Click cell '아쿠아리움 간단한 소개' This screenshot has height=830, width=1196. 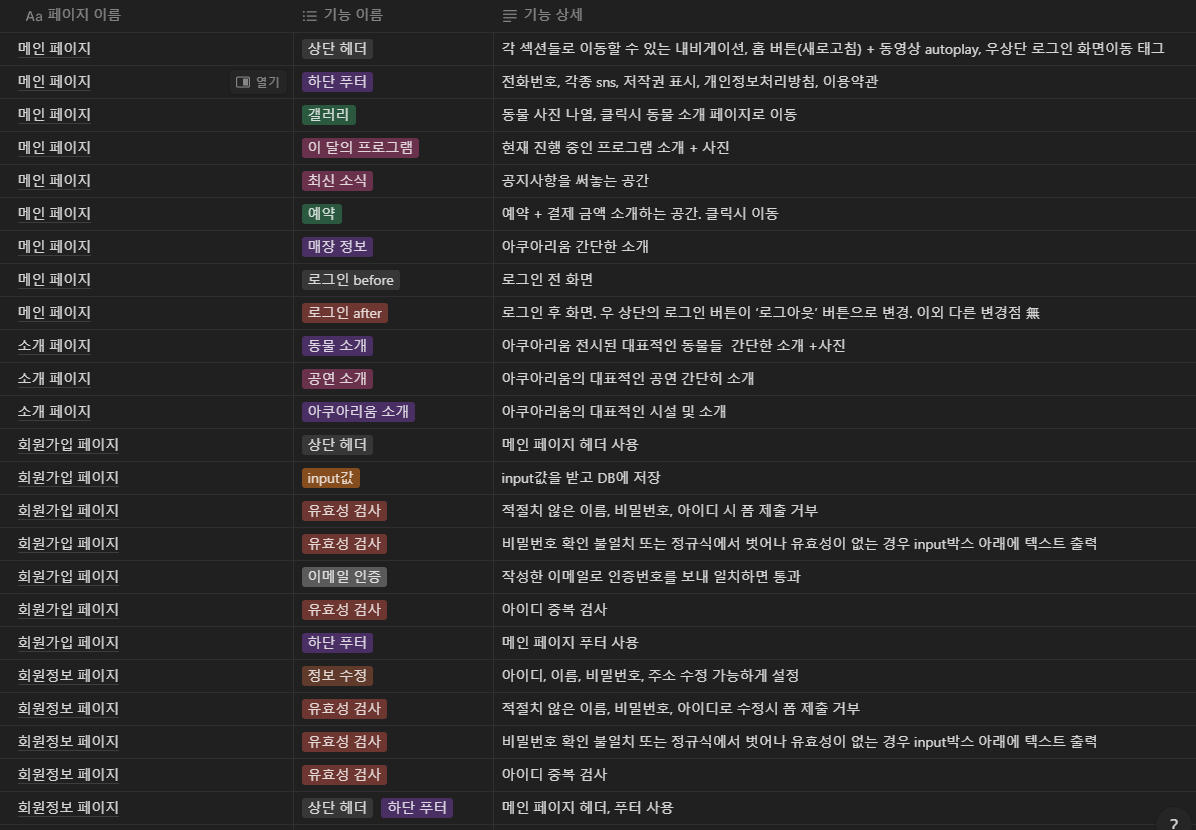coord(575,246)
